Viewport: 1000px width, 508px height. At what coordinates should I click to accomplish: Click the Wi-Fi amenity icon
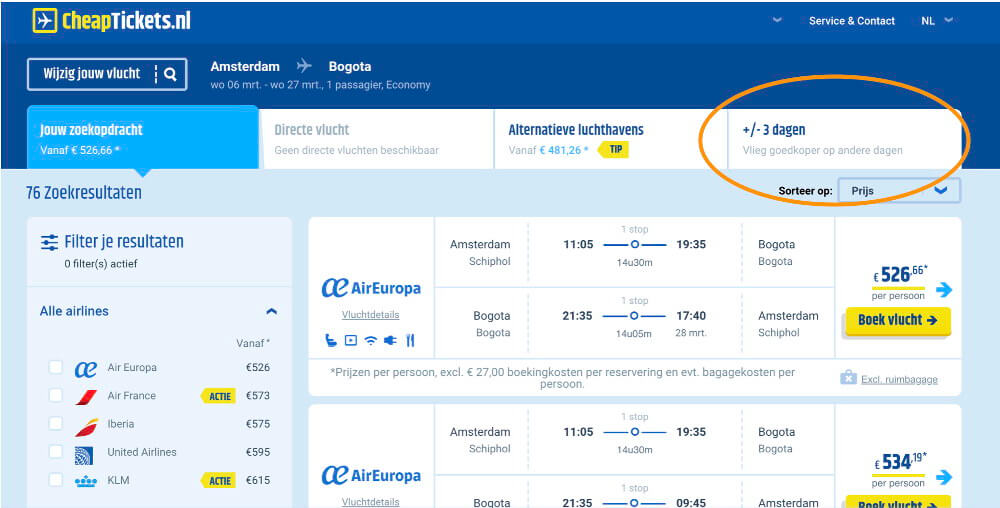[x=371, y=340]
